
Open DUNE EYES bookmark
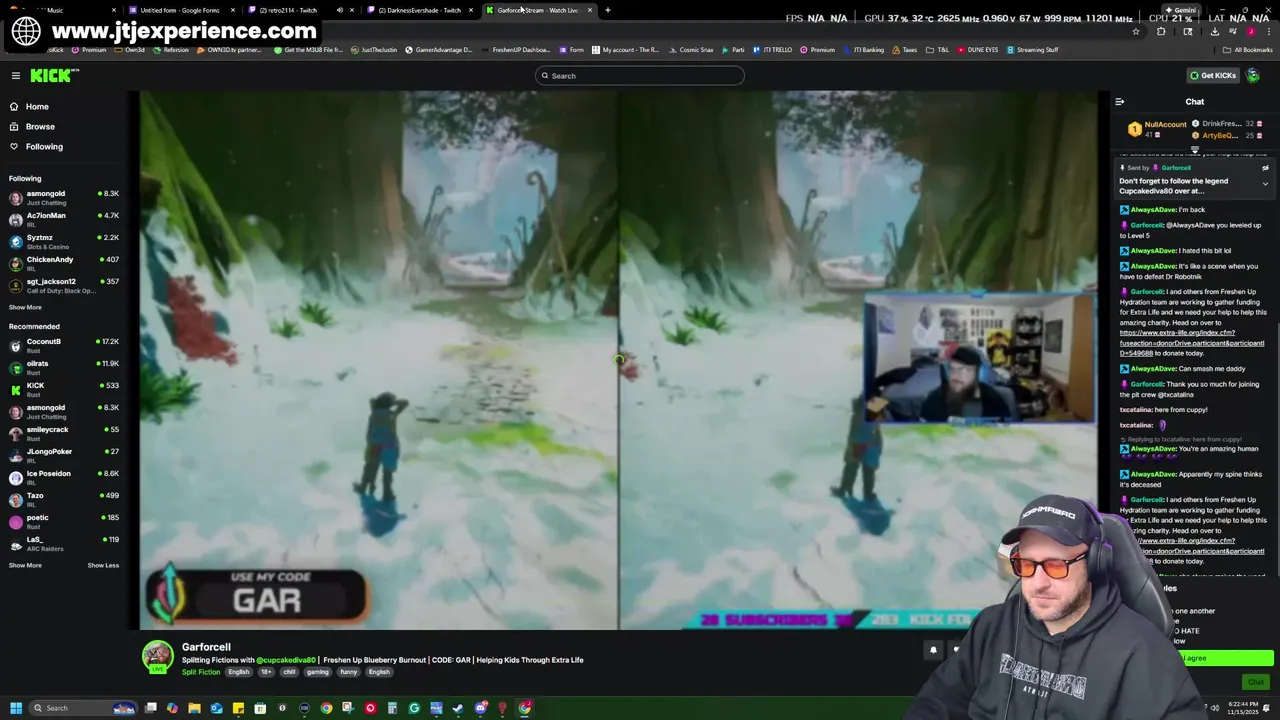coord(977,50)
